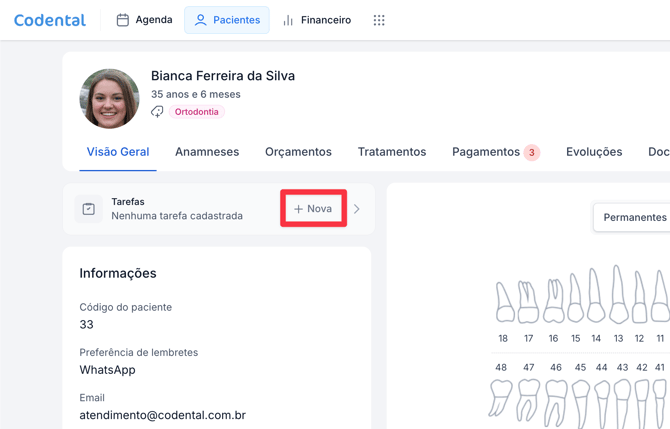Open the Pacientes navigation item

tap(227, 20)
